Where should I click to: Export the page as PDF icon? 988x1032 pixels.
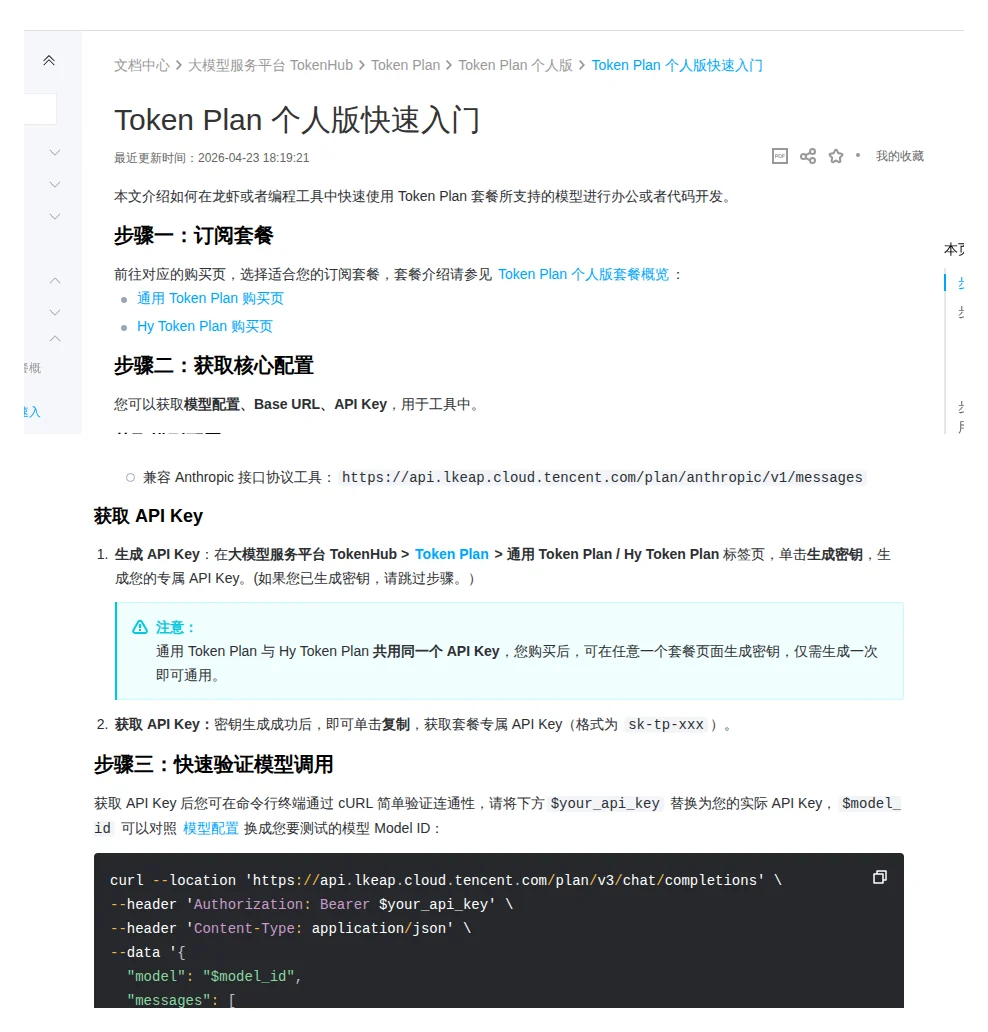(779, 156)
